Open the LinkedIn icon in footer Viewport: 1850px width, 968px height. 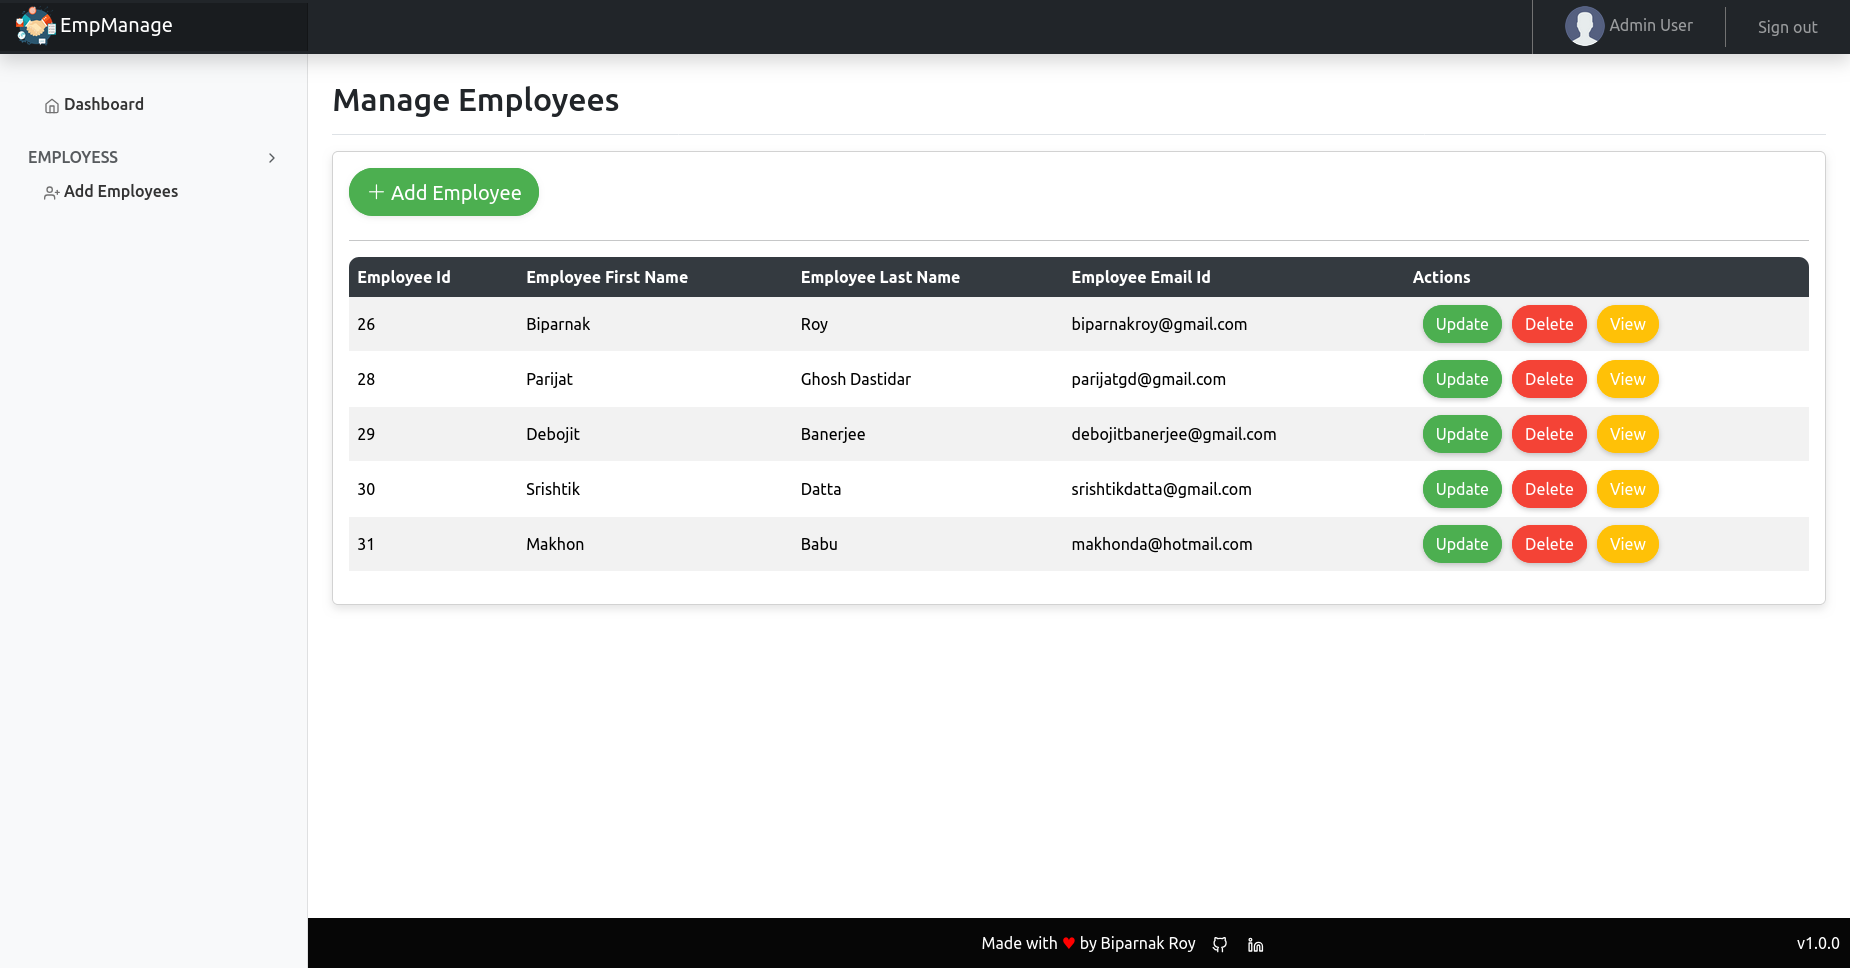(x=1256, y=944)
